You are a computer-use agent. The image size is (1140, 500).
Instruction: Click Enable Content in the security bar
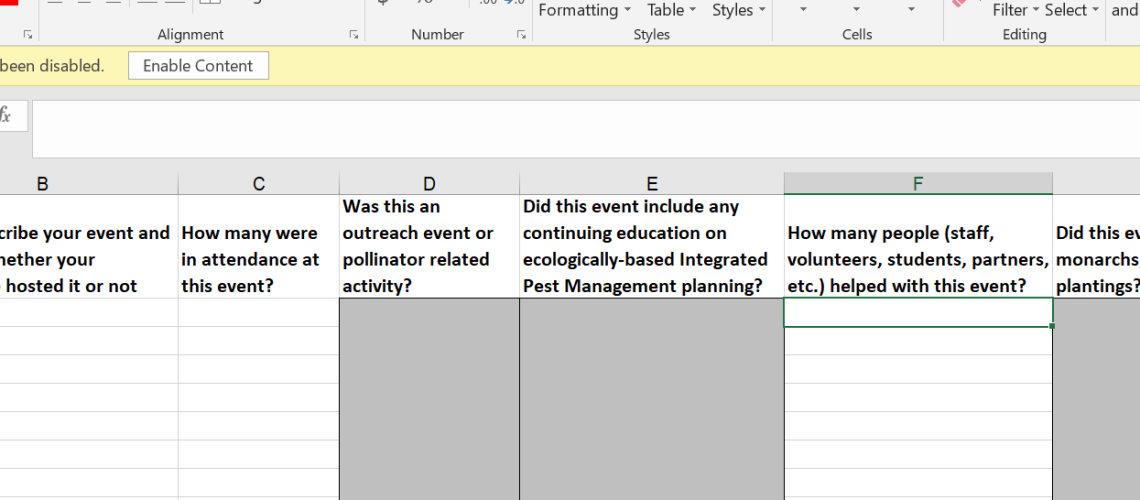(198, 65)
